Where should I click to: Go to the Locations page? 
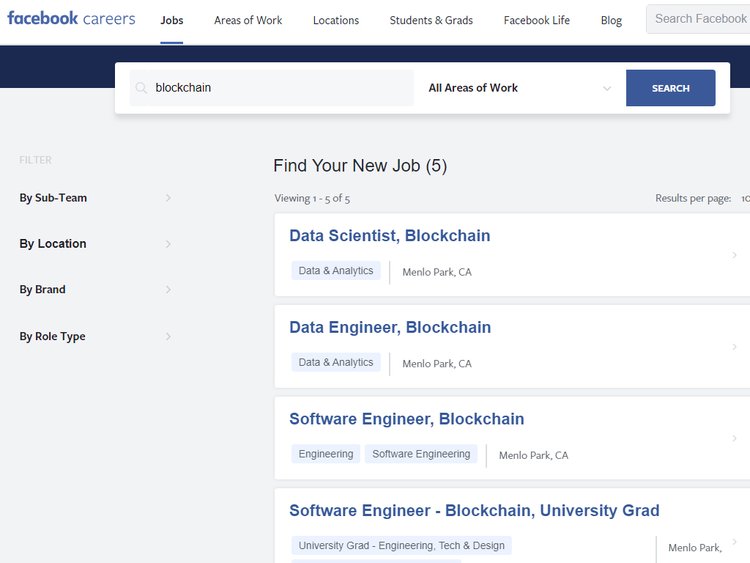click(x=336, y=21)
